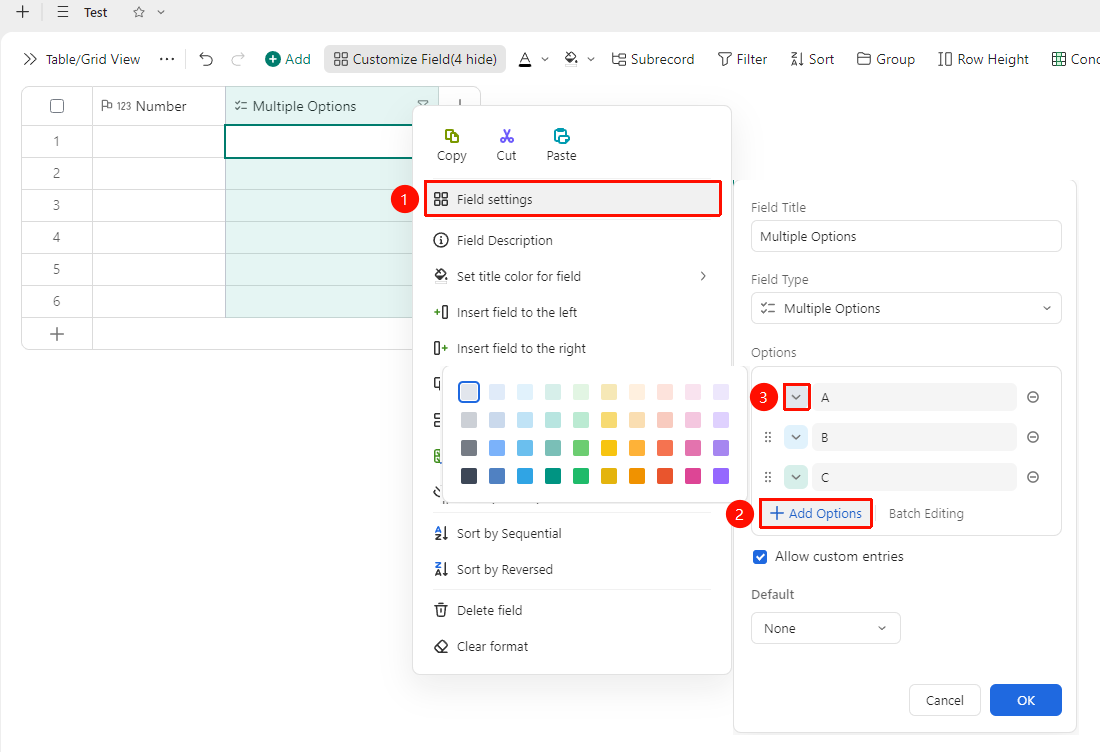1100x752 pixels.
Task: Click the star favorite icon beside Test
Action: pos(139,12)
